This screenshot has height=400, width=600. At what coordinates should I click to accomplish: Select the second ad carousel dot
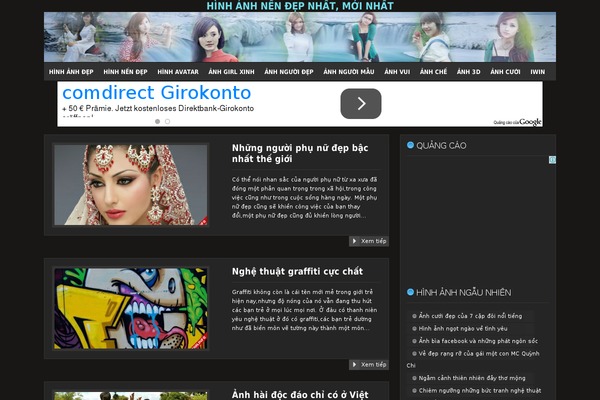pyautogui.click(x=167, y=121)
